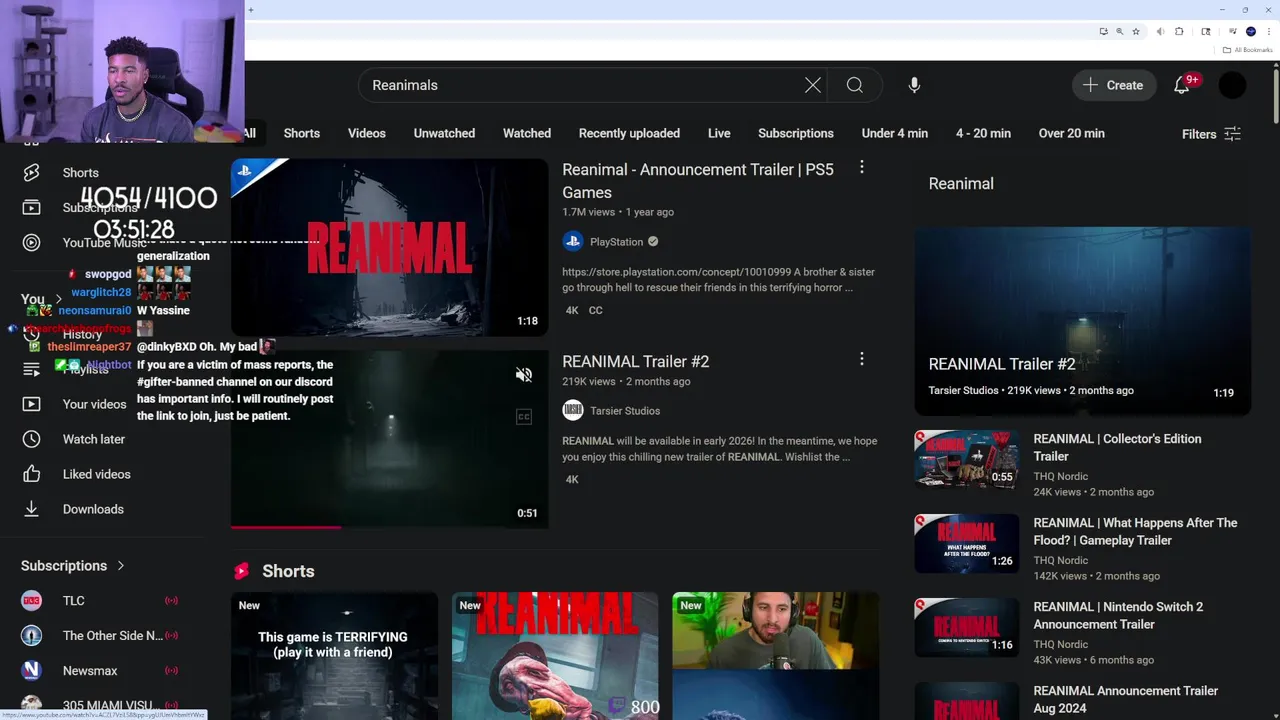Image resolution: width=1280 pixels, height=720 pixels.
Task: Open What Happens After The Flood? Gameplay Trailer
Action: (1135, 531)
